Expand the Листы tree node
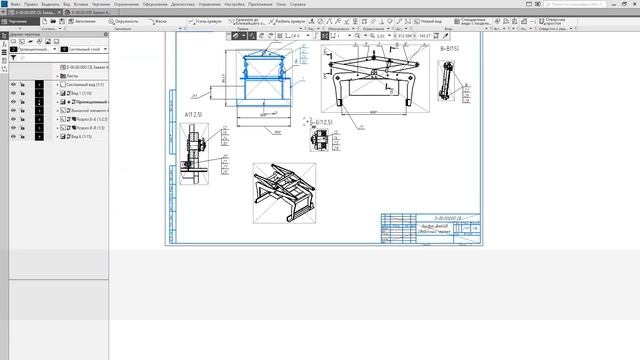Screen dimensions: 640x360 coord(58,76)
